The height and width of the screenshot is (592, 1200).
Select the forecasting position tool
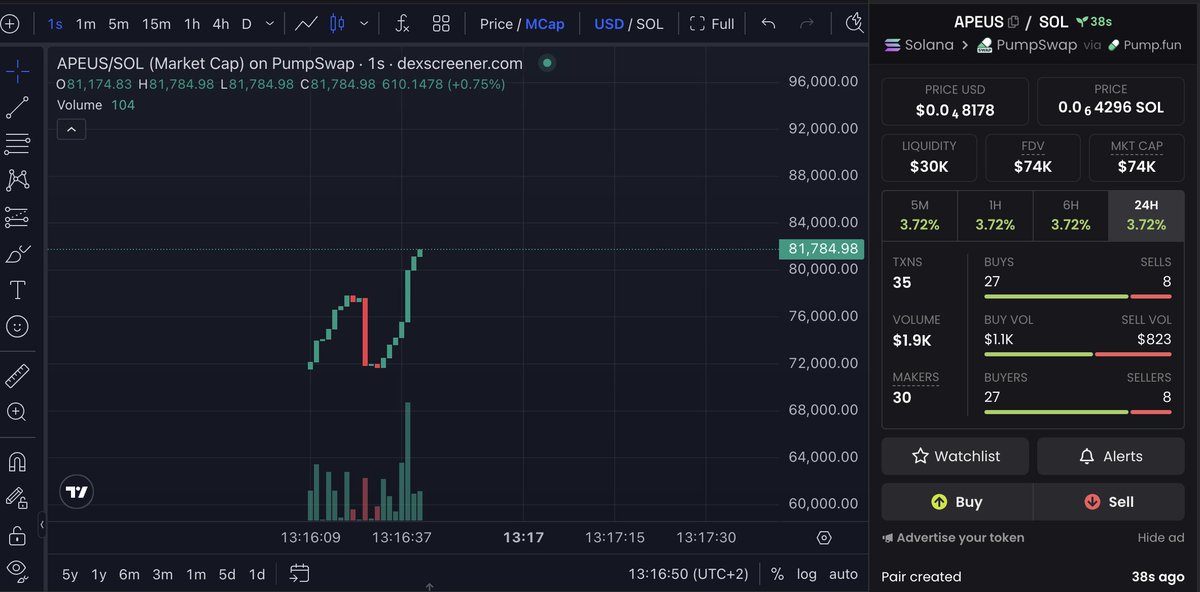pyautogui.click(x=17, y=217)
